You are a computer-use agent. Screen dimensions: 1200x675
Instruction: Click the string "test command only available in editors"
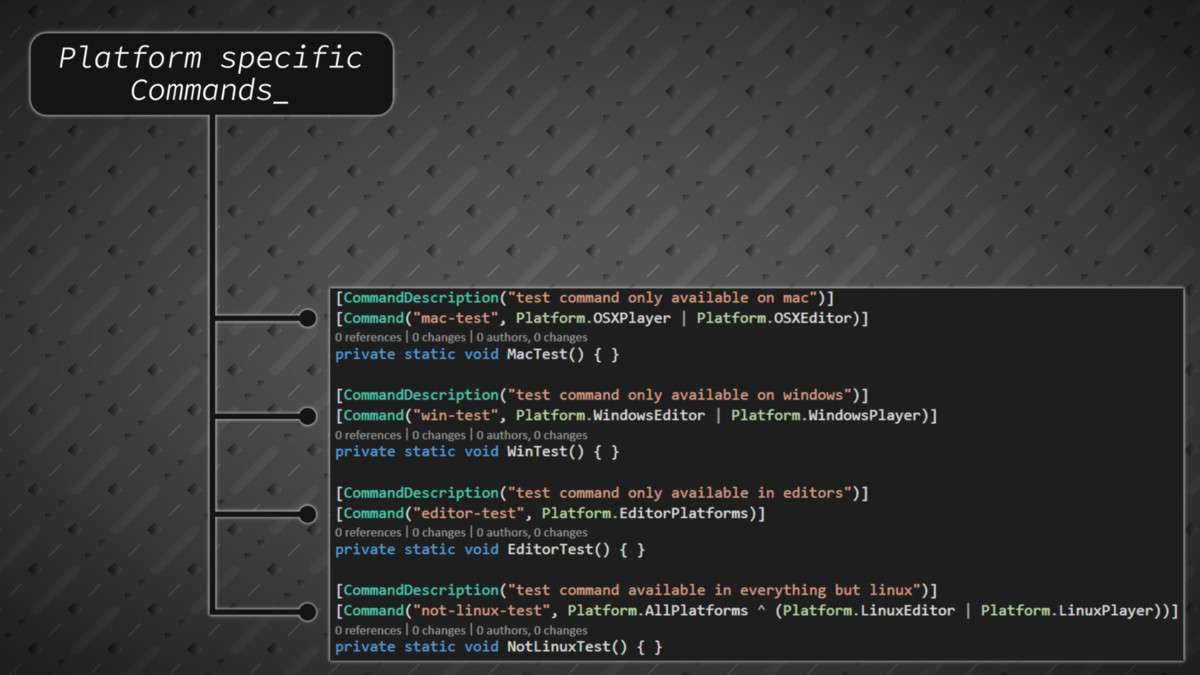click(679, 493)
